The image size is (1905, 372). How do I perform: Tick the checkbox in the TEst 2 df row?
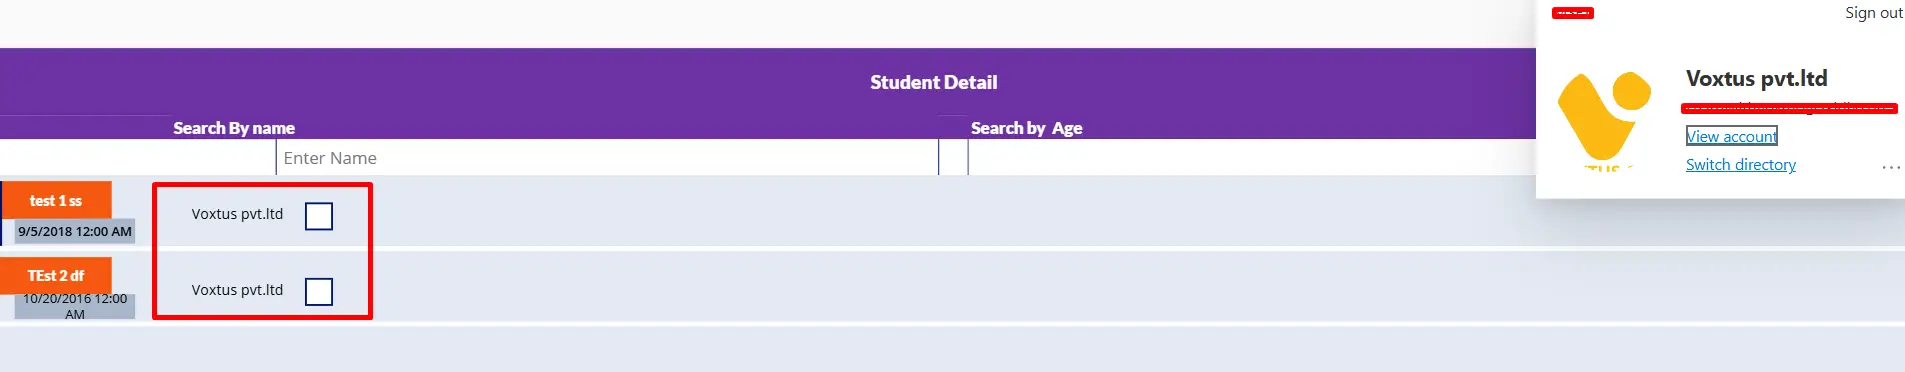(319, 291)
